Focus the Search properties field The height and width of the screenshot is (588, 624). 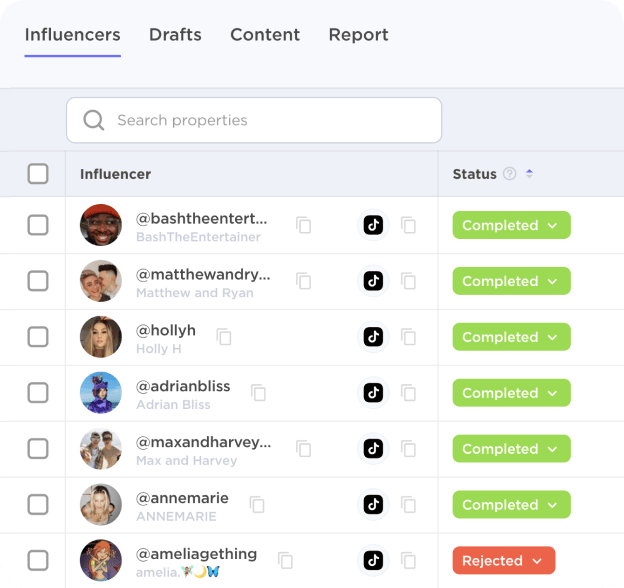254,120
